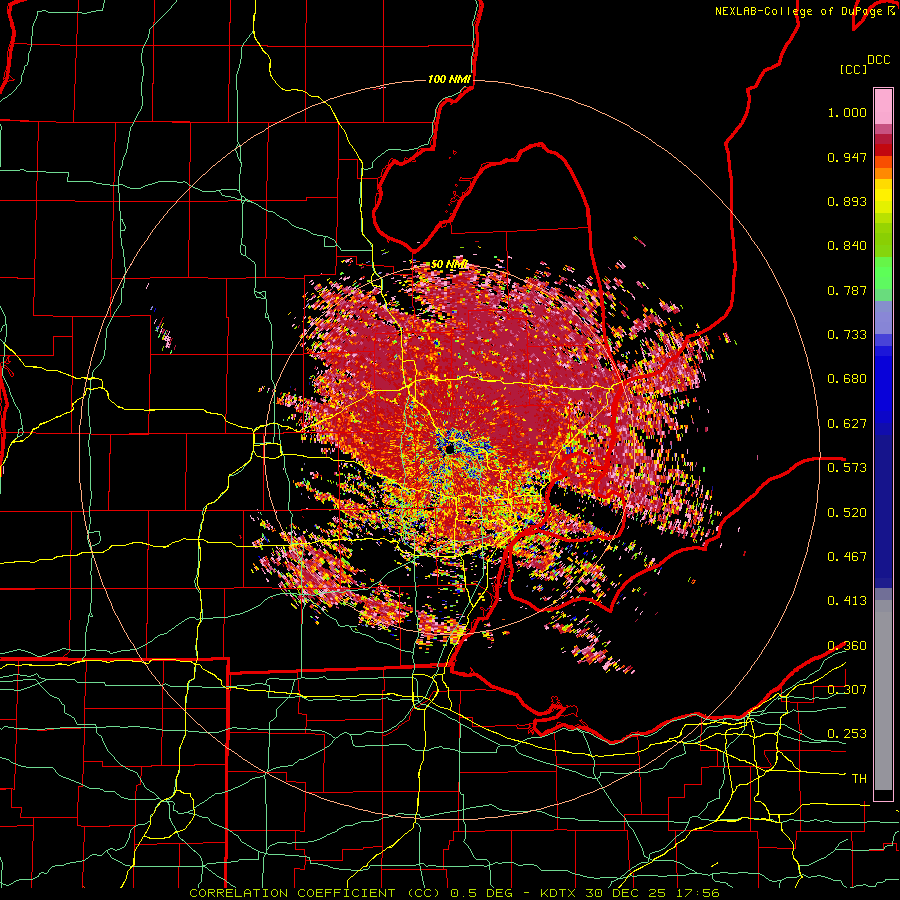900x900 pixels.
Task: Click the 0.893 legend value
Action: pyautogui.click(x=847, y=201)
